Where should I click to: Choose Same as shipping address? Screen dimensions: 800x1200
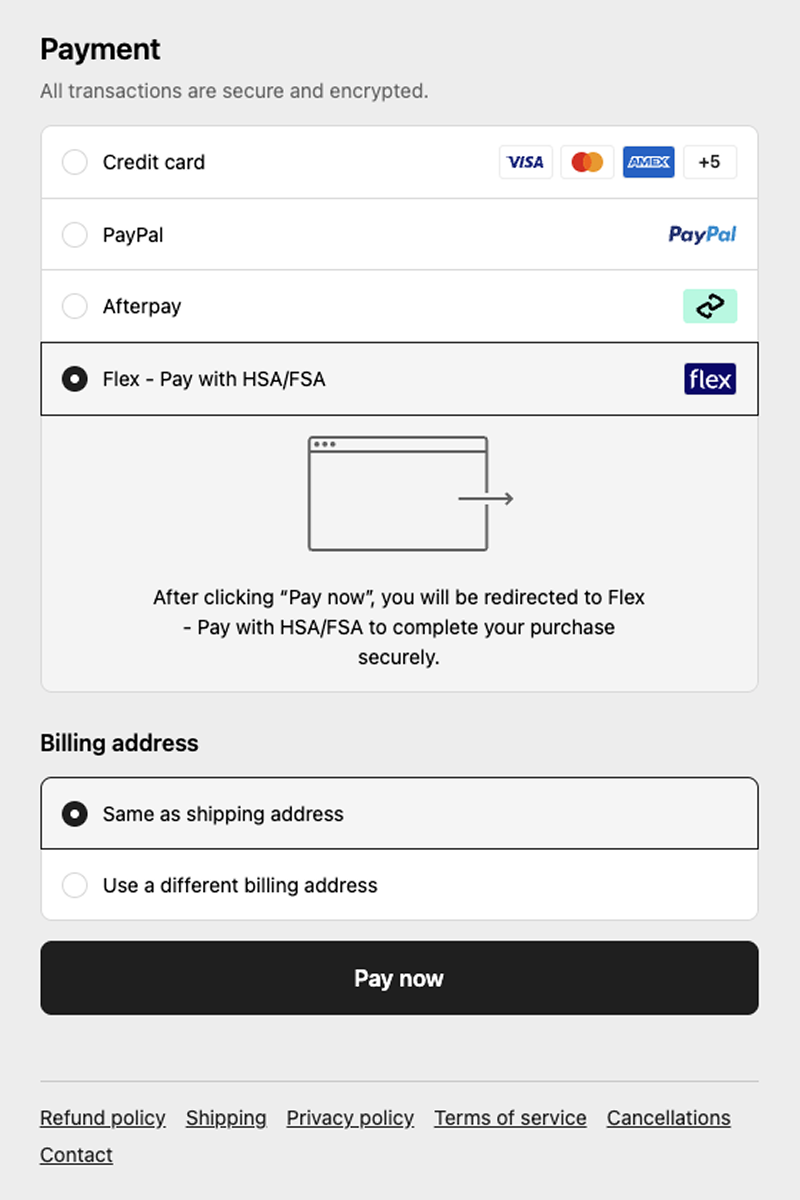pos(75,814)
